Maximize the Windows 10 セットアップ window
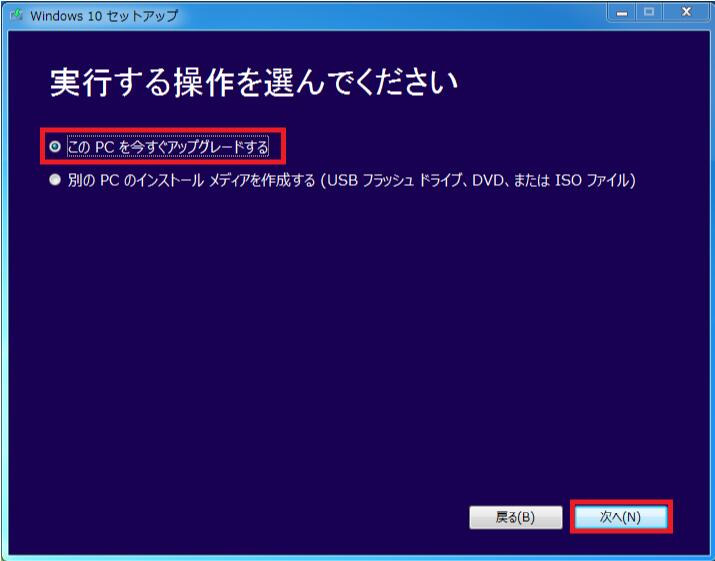This screenshot has height=561, width=715. click(649, 12)
